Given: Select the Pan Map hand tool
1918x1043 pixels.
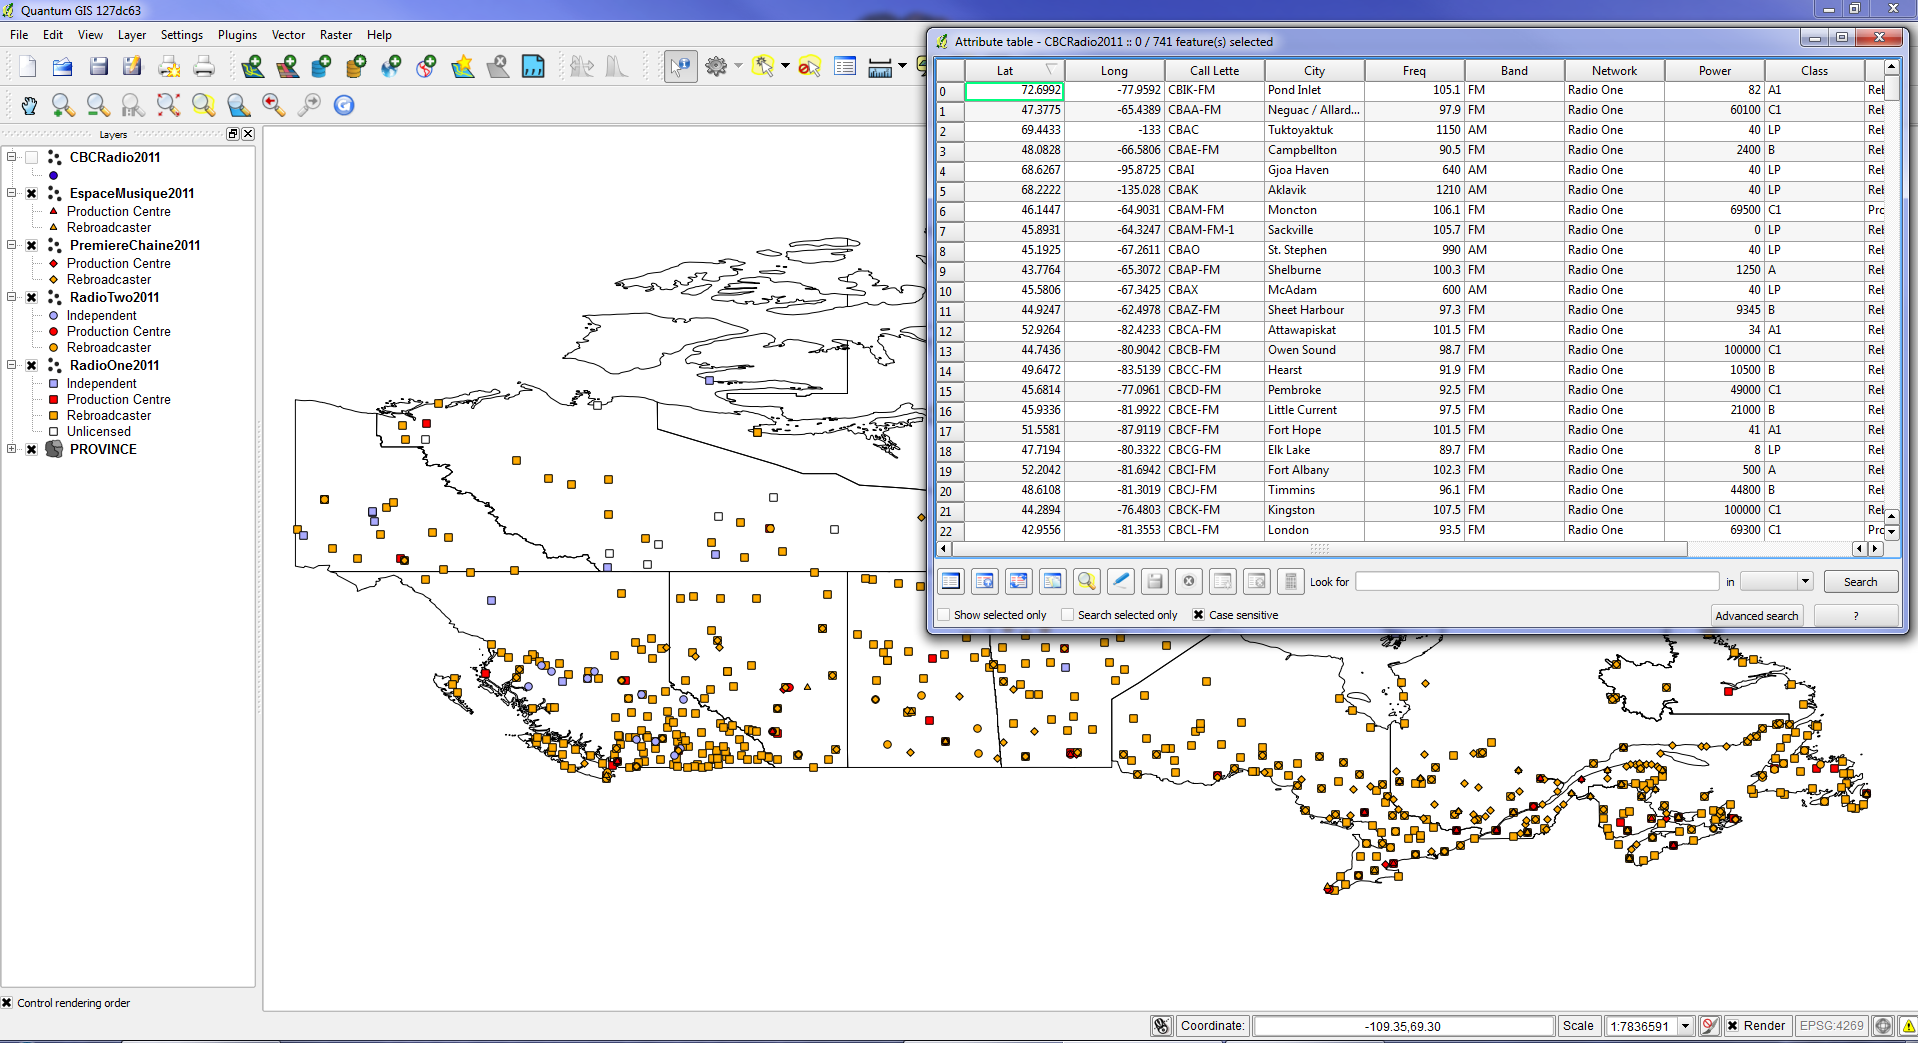Looking at the screenshot, I should [x=29, y=105].
